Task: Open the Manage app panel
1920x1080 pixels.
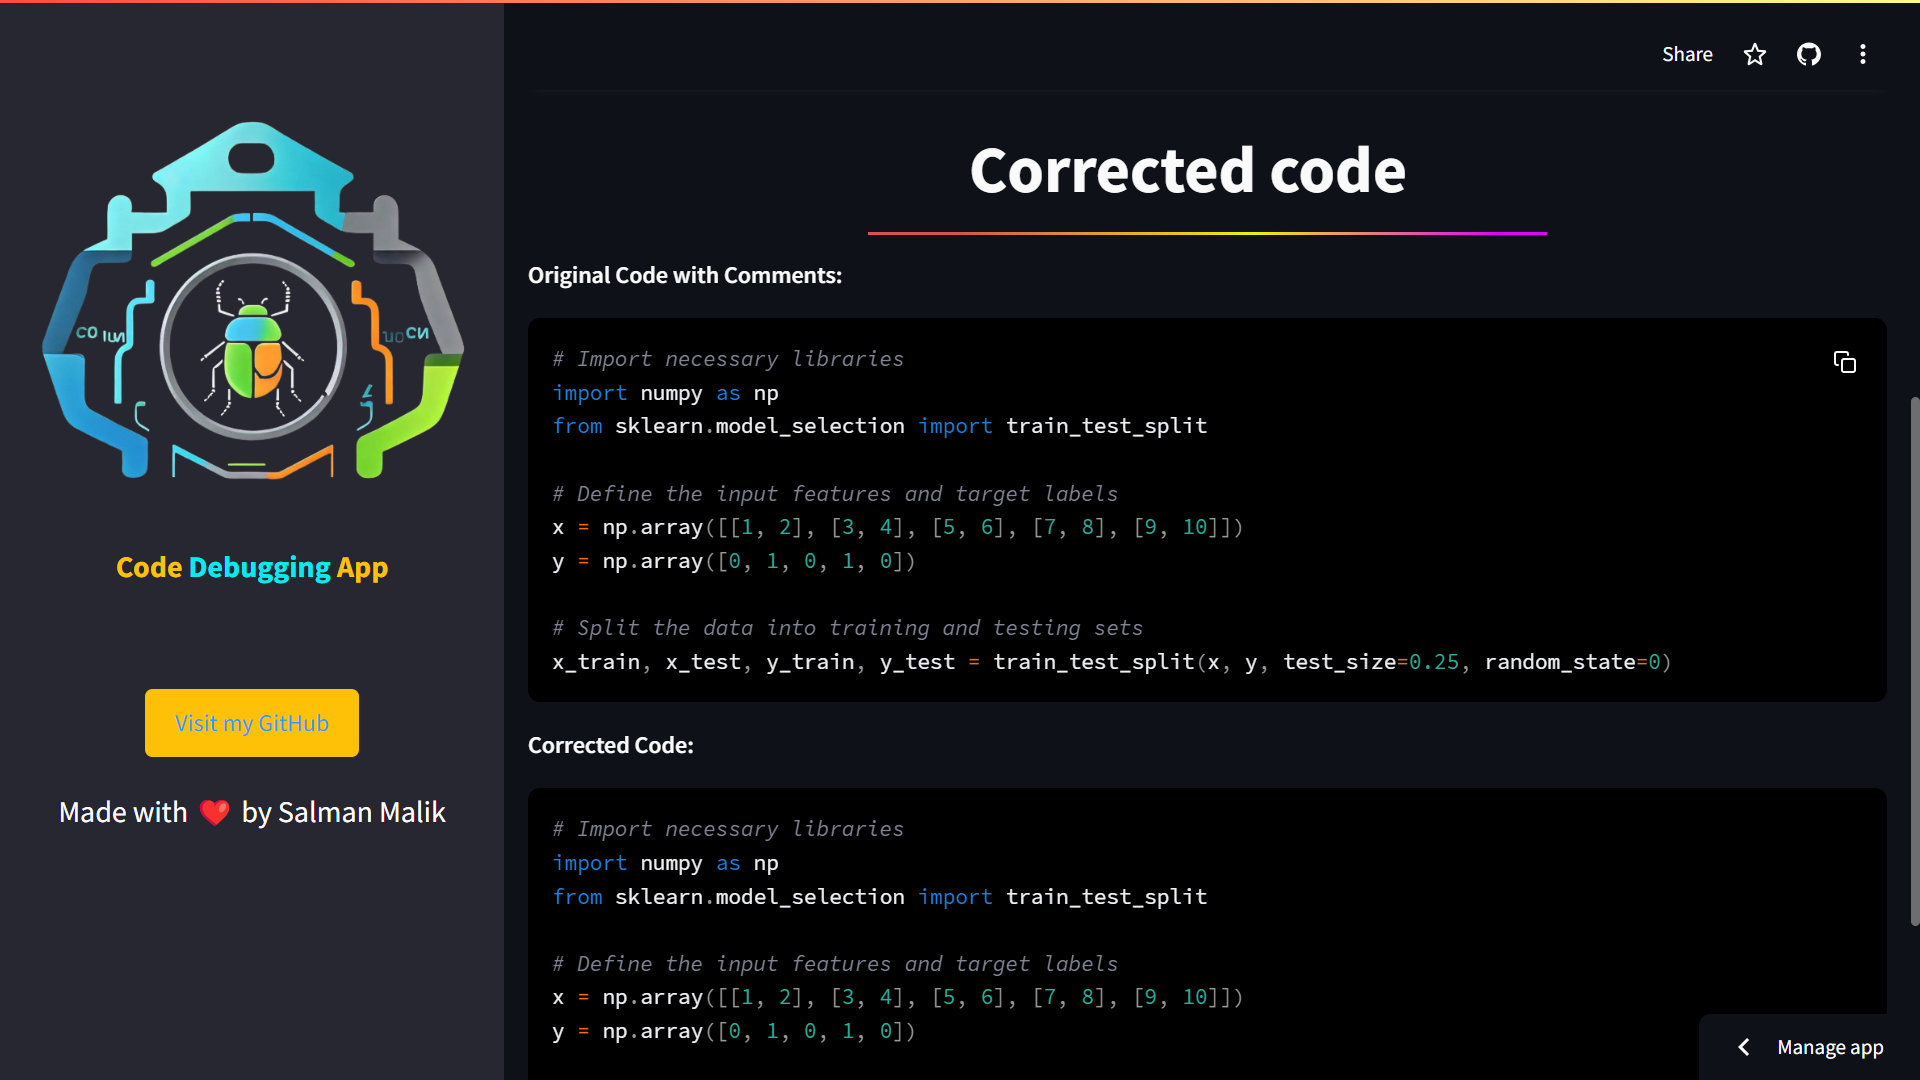Action: pyautogui.click(x=1829, y=1047)
